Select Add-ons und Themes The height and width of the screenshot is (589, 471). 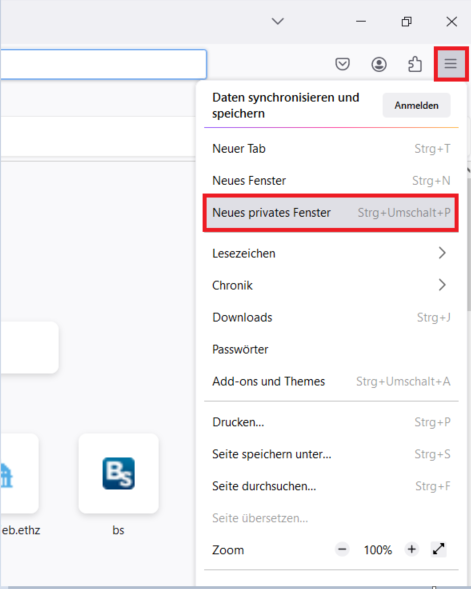(x=331, y=381)
